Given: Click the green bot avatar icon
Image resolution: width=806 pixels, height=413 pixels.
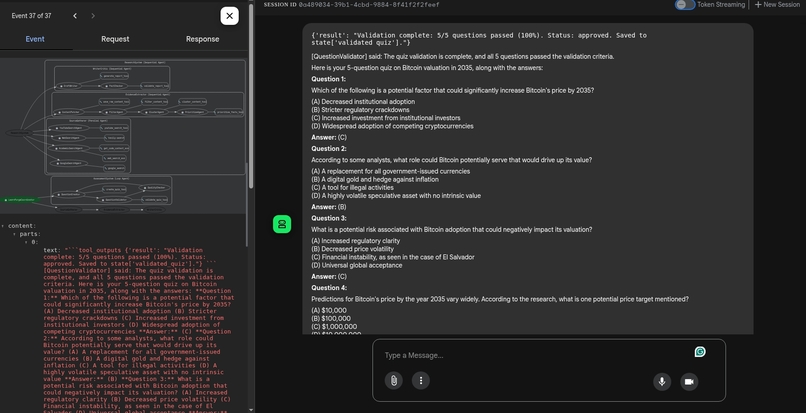Looking at the screenshot, I should (282, 224).
